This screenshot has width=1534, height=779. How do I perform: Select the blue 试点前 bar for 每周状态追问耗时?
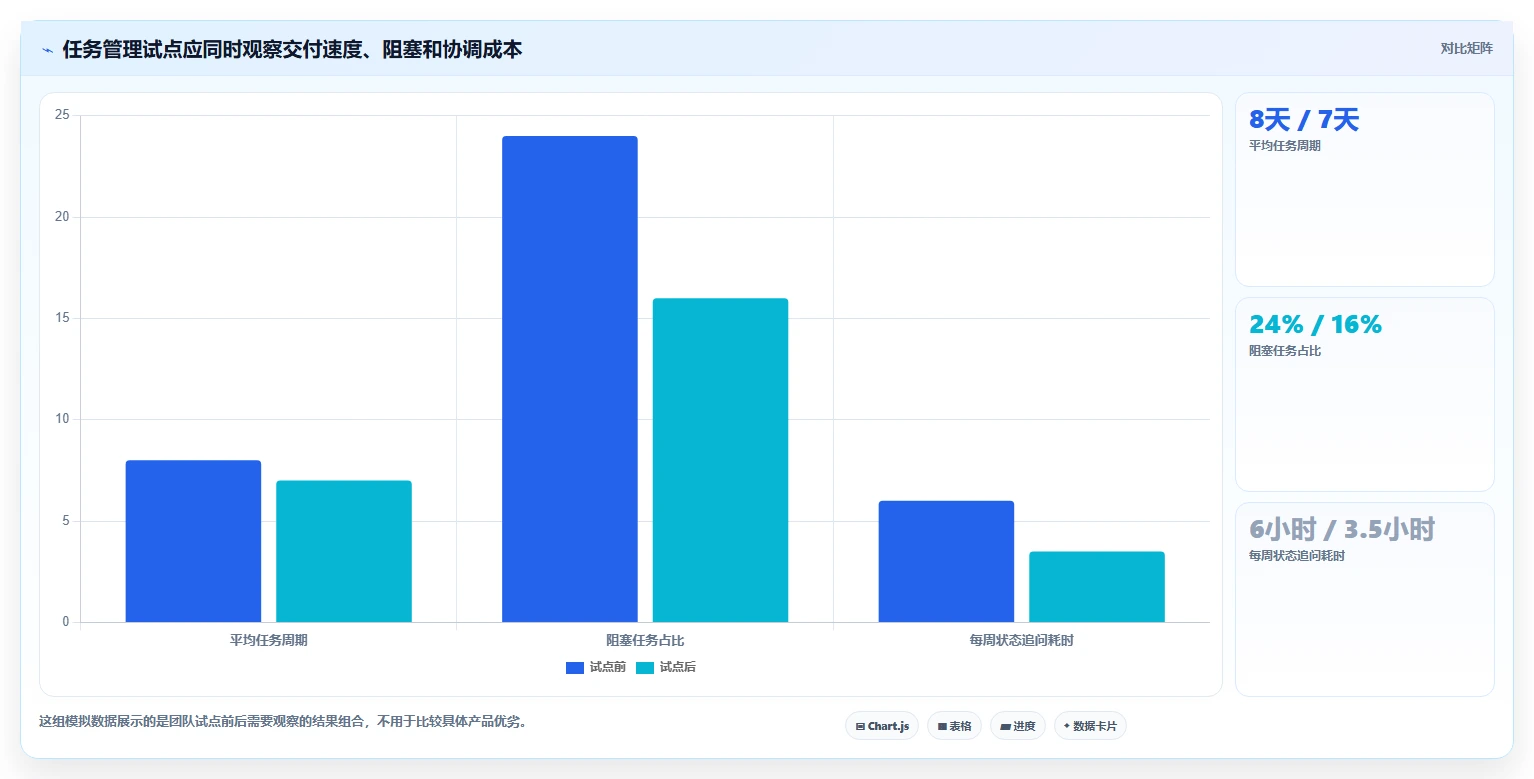click(x=946, y=561)
